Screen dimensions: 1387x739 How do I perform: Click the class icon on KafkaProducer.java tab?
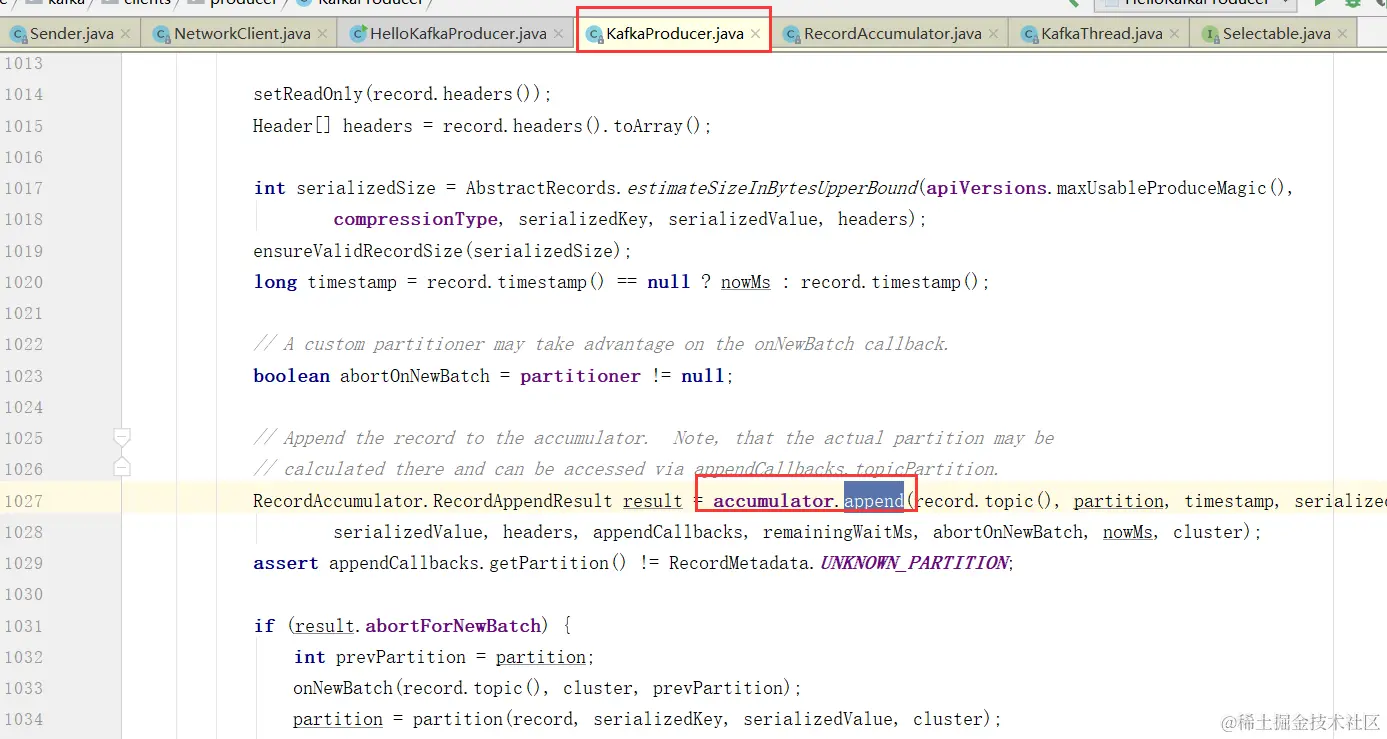594,34
